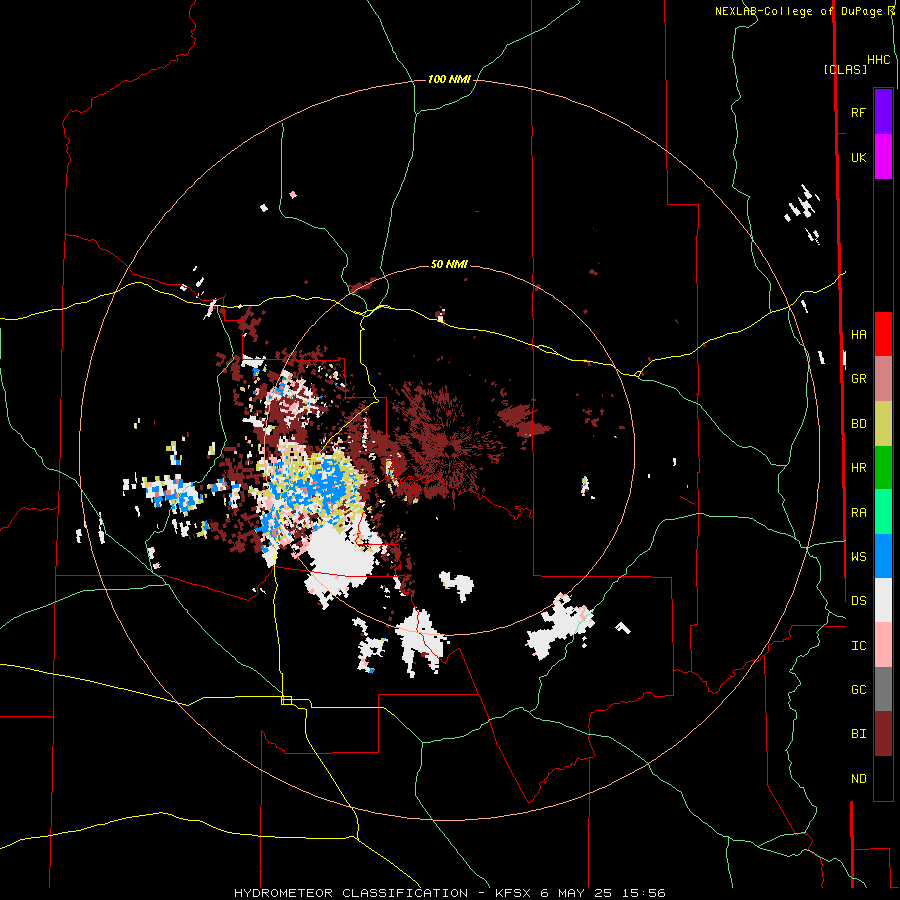This screenshot has width=900, height=900.
Task: Click the 6 MAY 25 date stamp
Action: 576,893
